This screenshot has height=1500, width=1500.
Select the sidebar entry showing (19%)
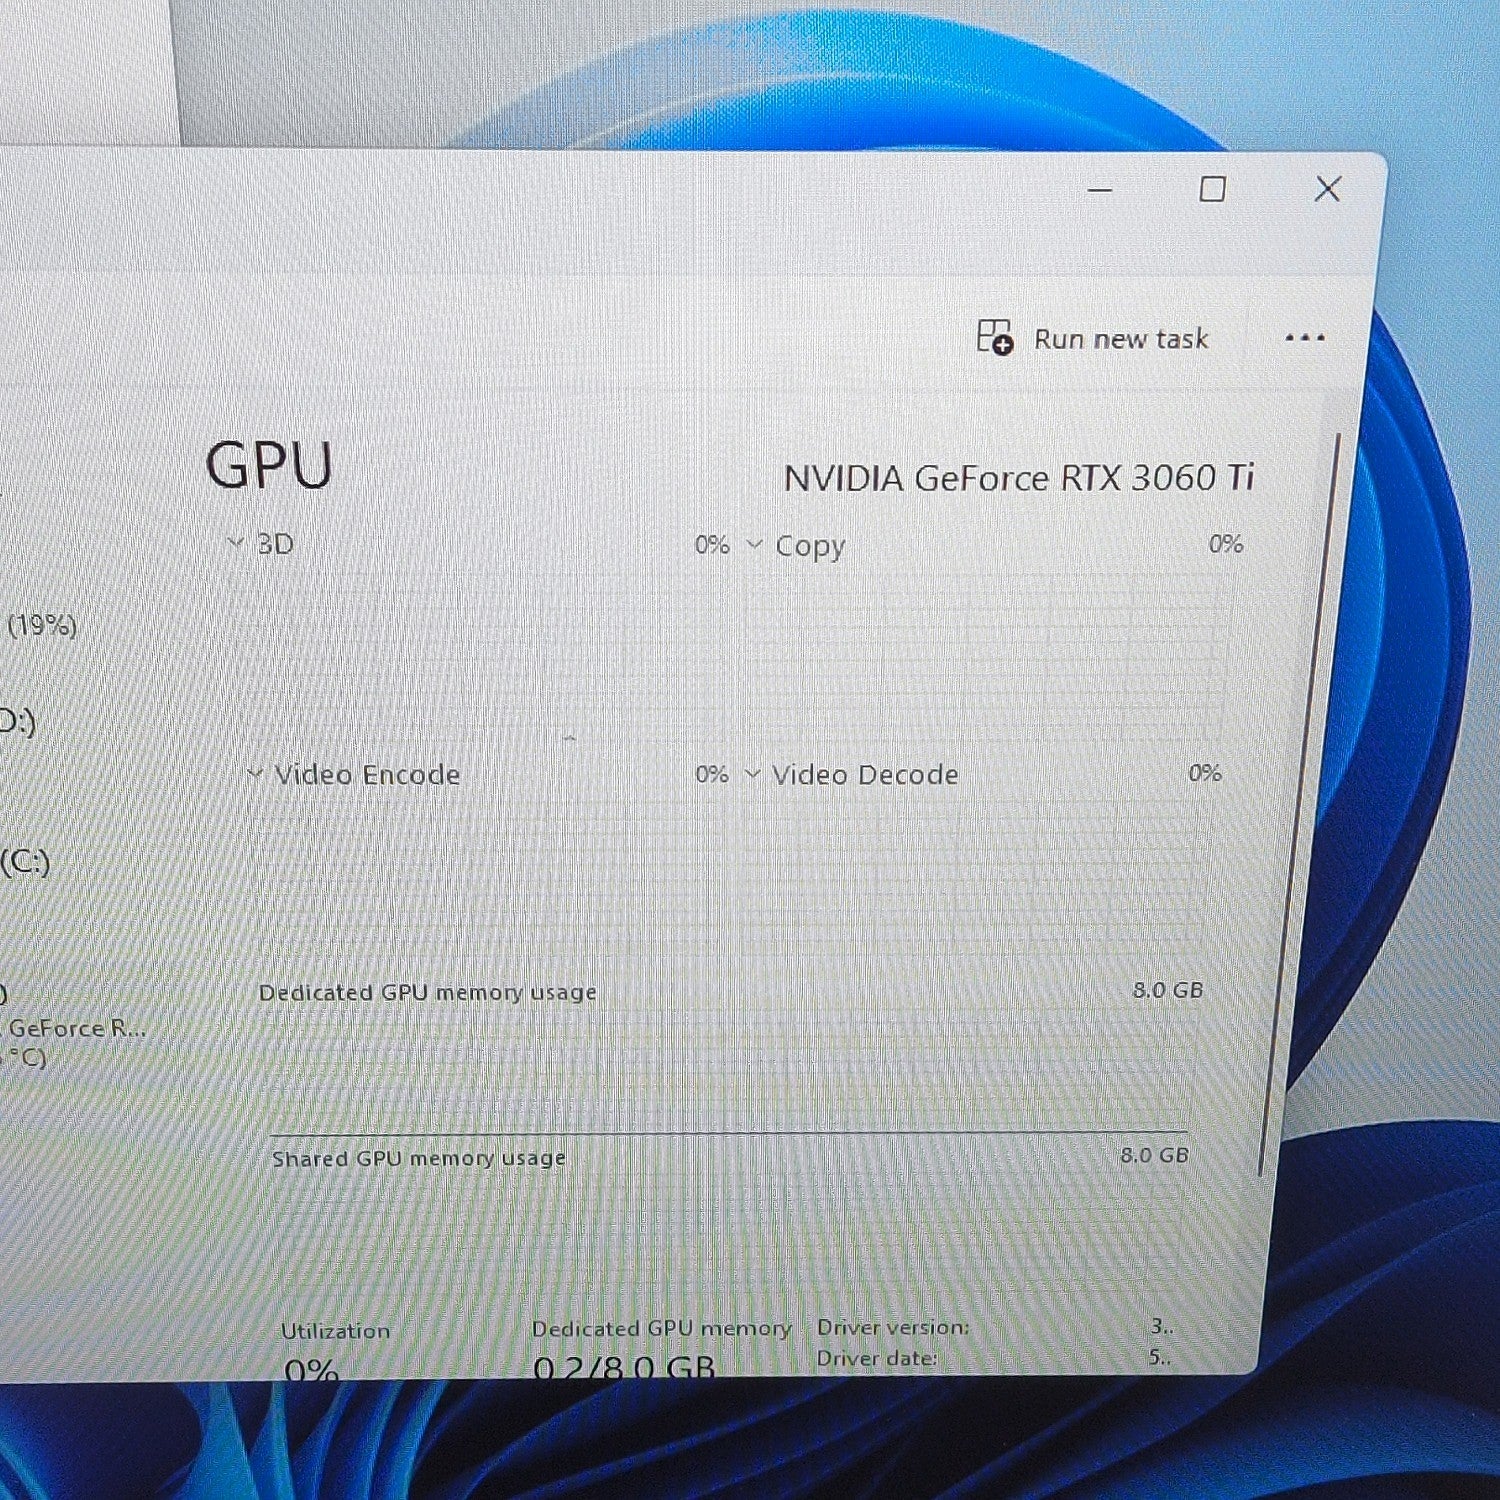(42, 626)
